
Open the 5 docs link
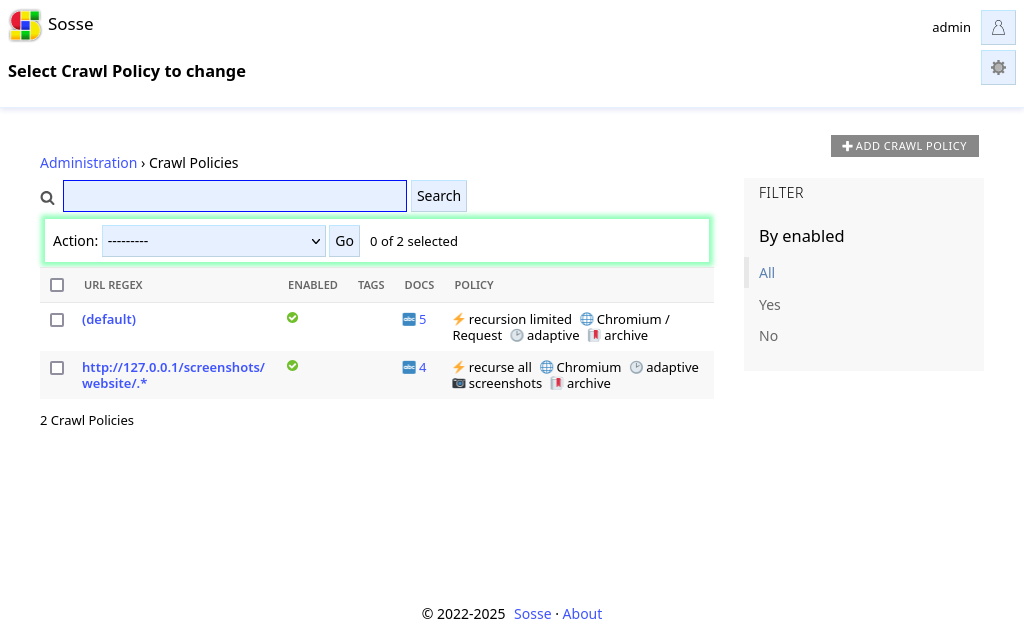click(x=423, y=319)
